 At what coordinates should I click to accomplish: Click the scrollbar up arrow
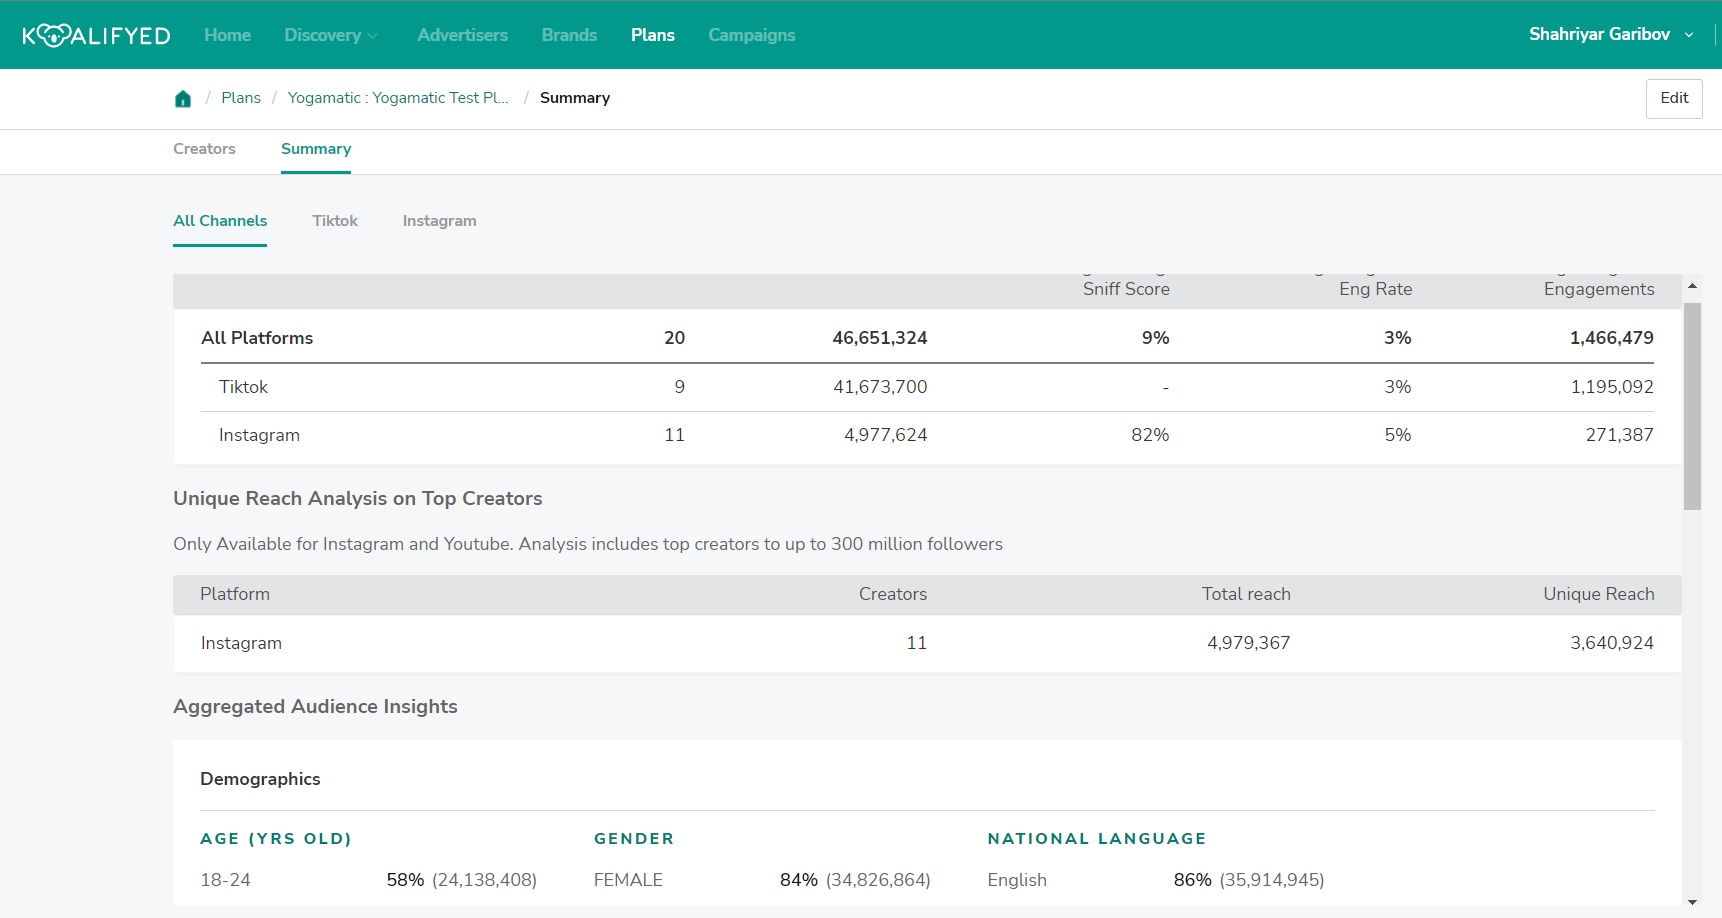point(1692,285)
